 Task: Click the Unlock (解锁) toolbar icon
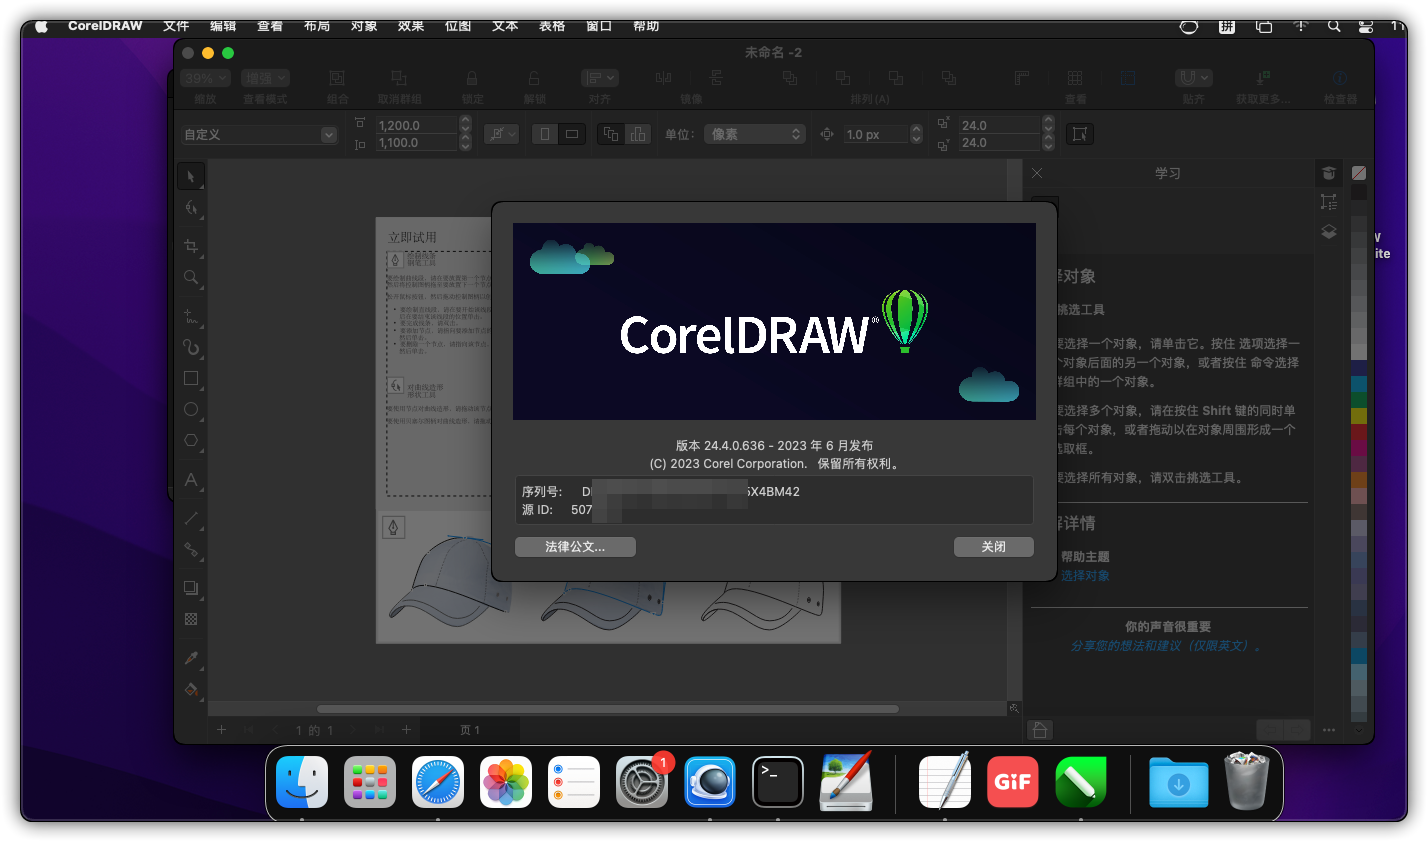534,78
